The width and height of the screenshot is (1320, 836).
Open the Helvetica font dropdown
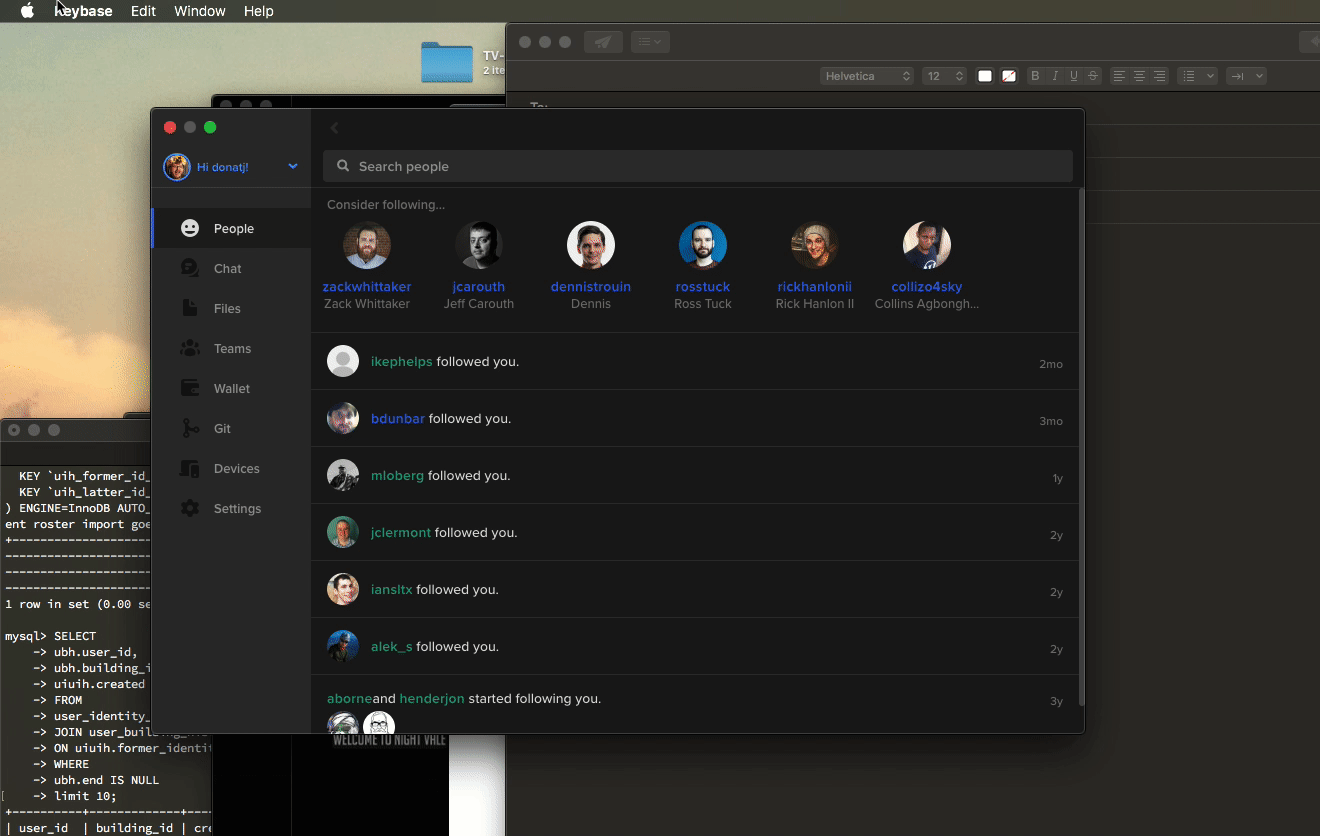click(867, 76)
